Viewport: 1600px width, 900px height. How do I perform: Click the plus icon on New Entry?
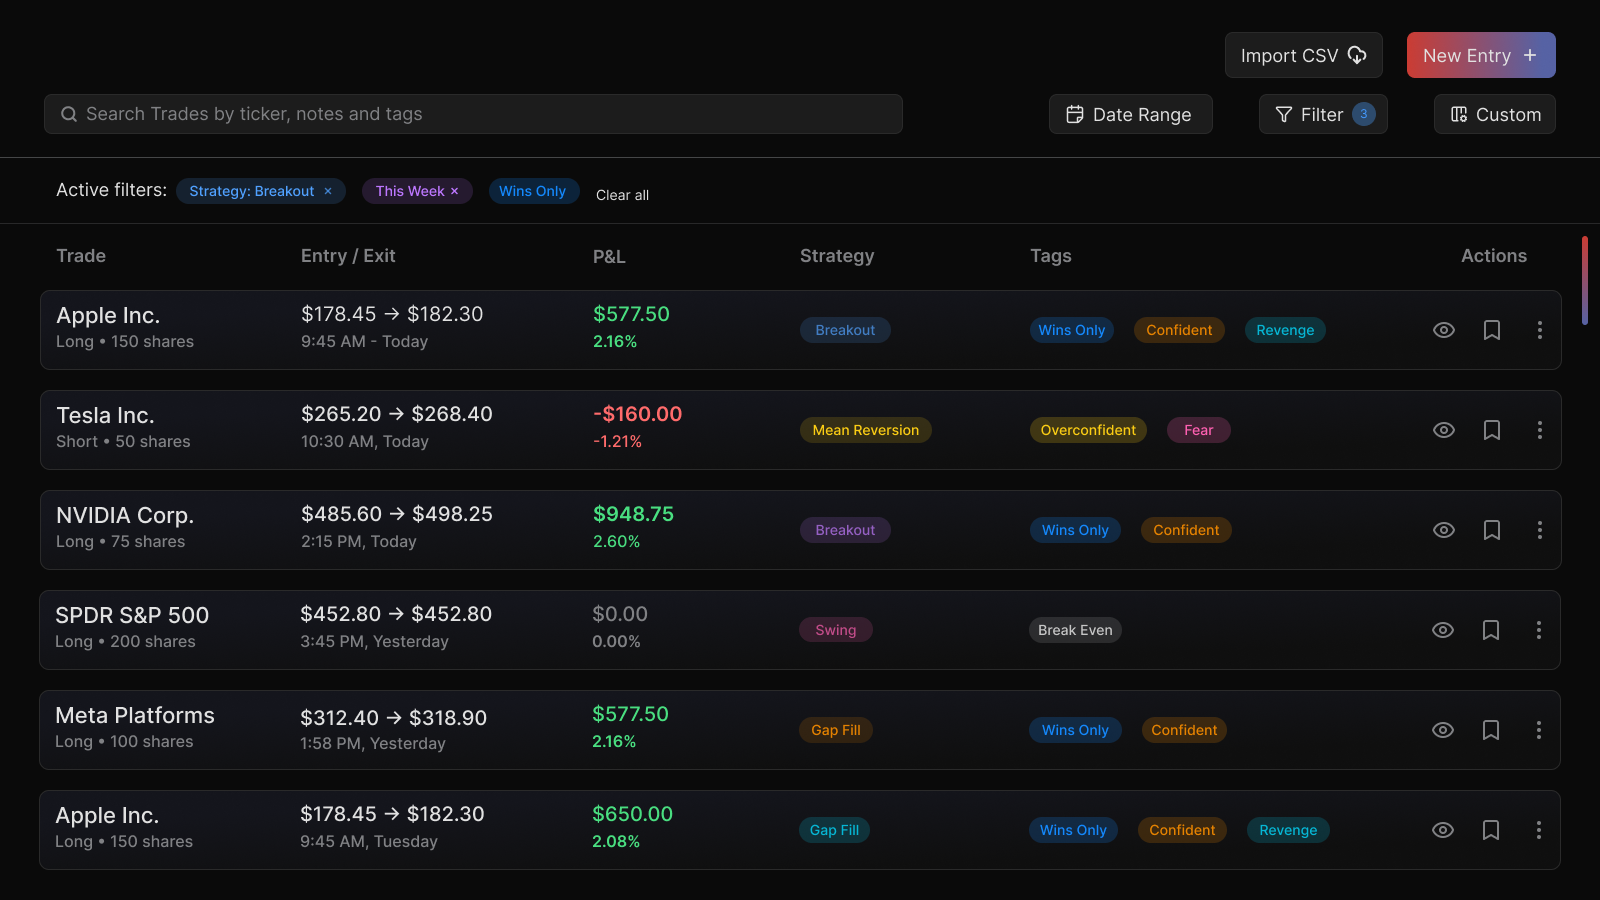1530,55
